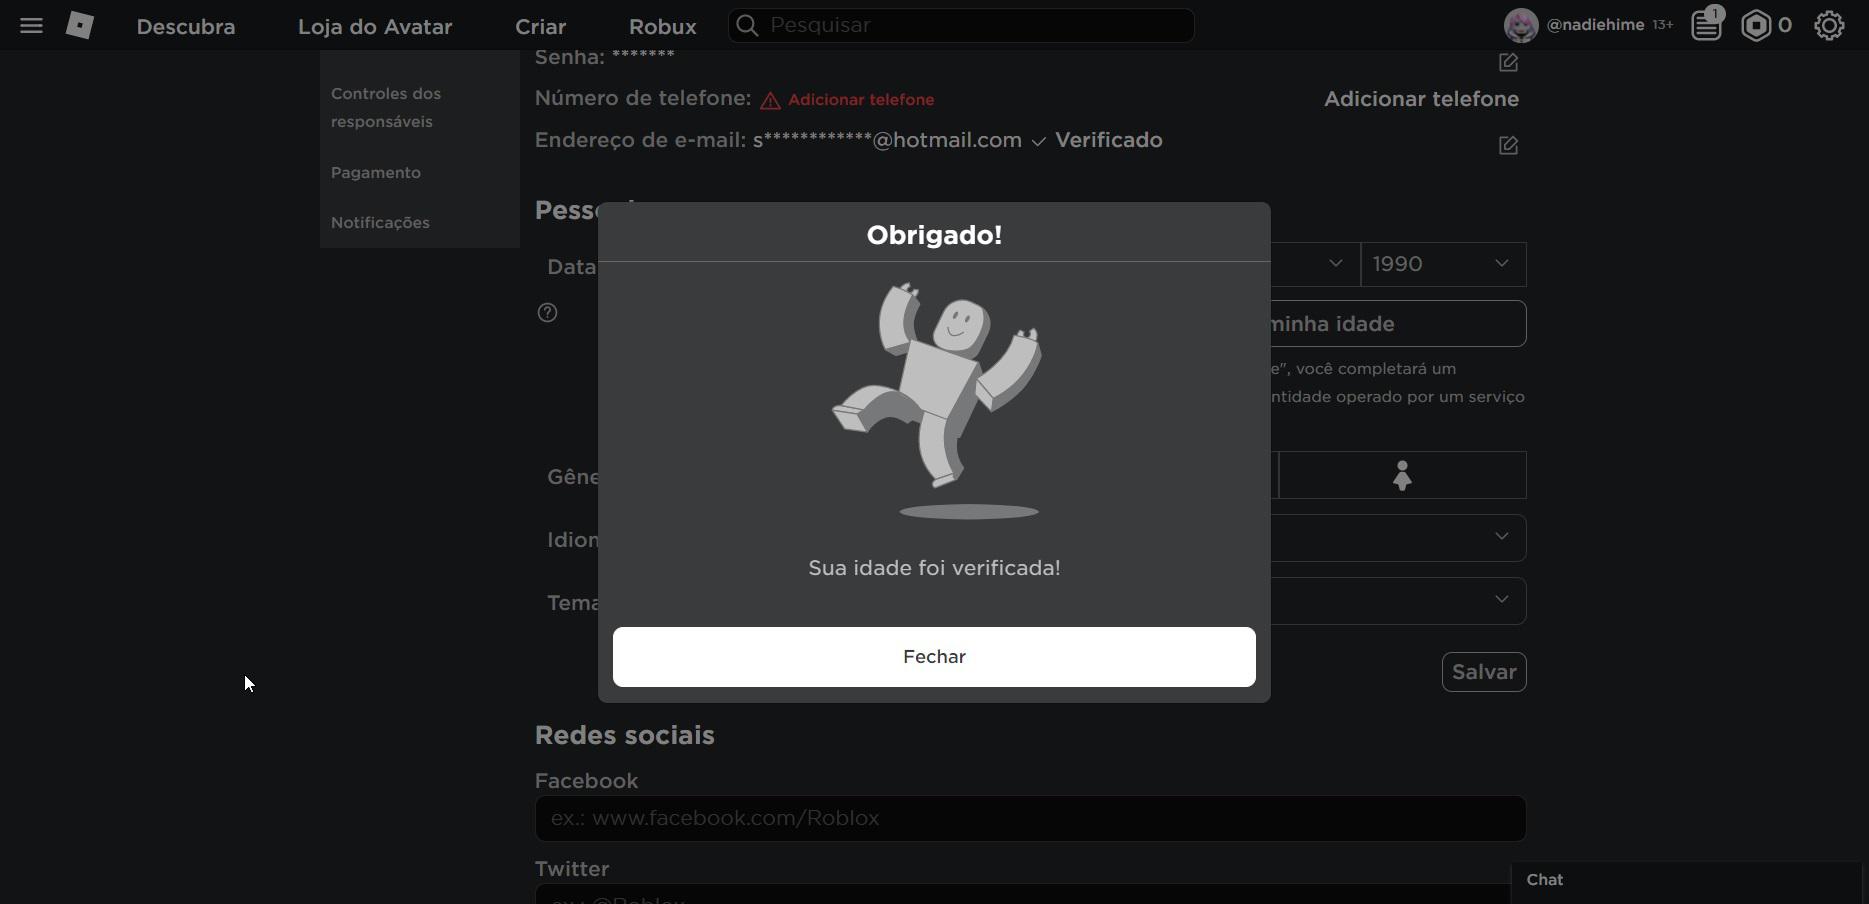This screenshot has height=904, width=1869.
Task: Expand the birth year 1990 dropdown
Action: click(1442, 264)
